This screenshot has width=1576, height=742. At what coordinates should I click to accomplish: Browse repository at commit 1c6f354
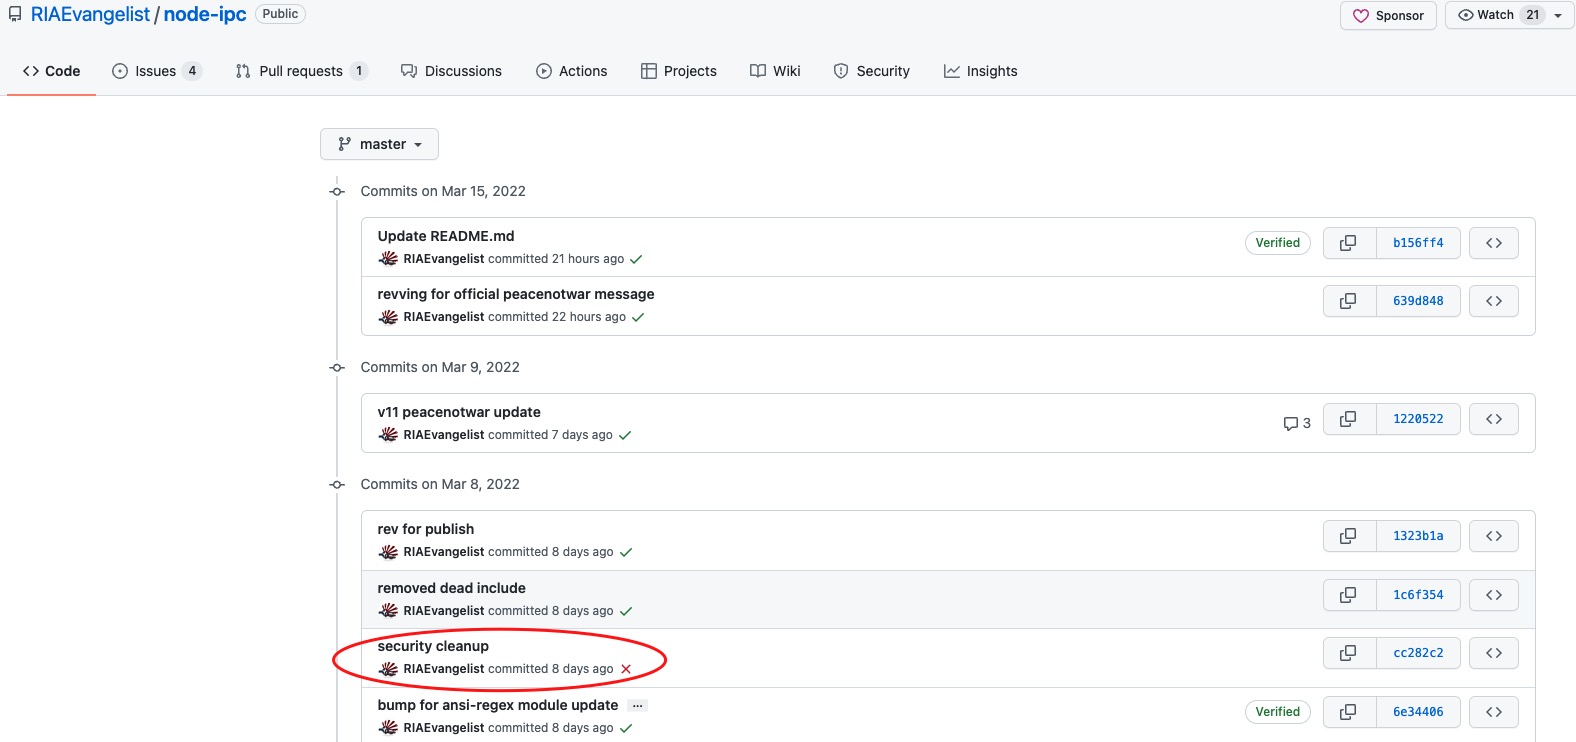pos(1494,595)
